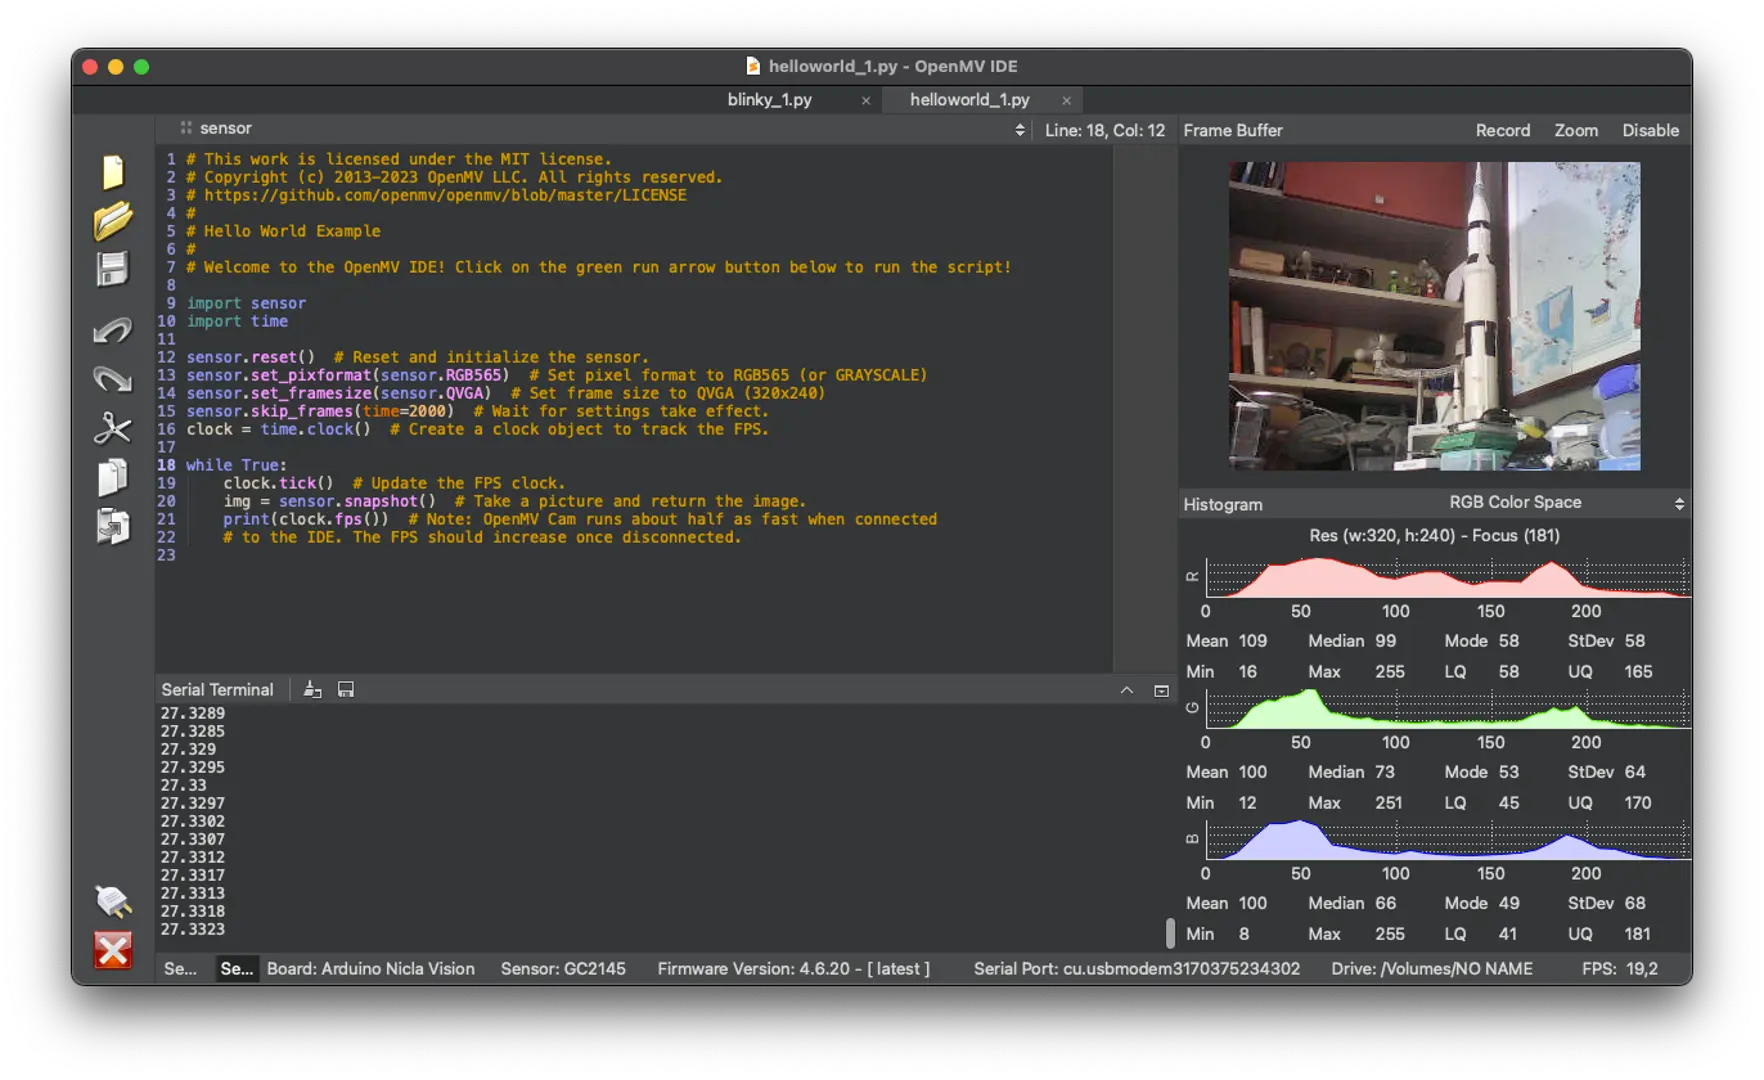Click the Open File folder icon

[113, 221]
